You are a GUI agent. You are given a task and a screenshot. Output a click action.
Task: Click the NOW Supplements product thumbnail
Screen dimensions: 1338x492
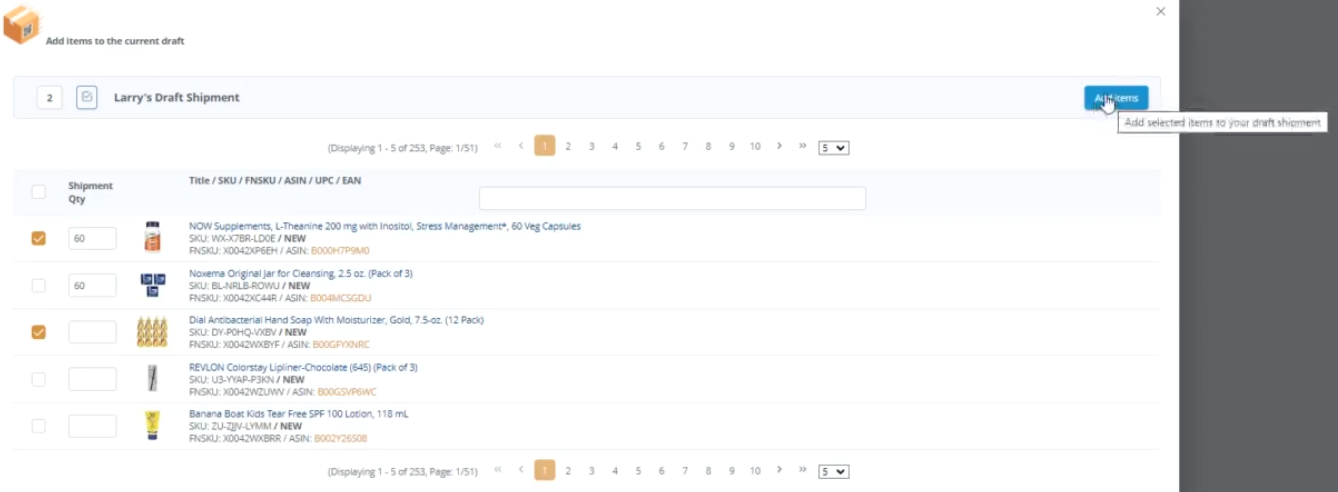152,238
